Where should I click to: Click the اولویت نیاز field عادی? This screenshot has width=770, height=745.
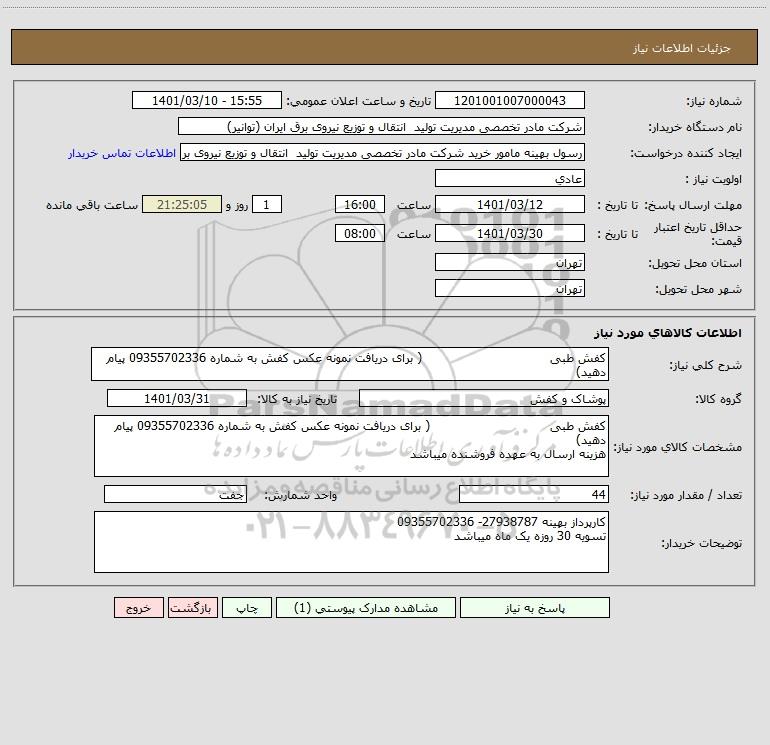click(510, 178)
